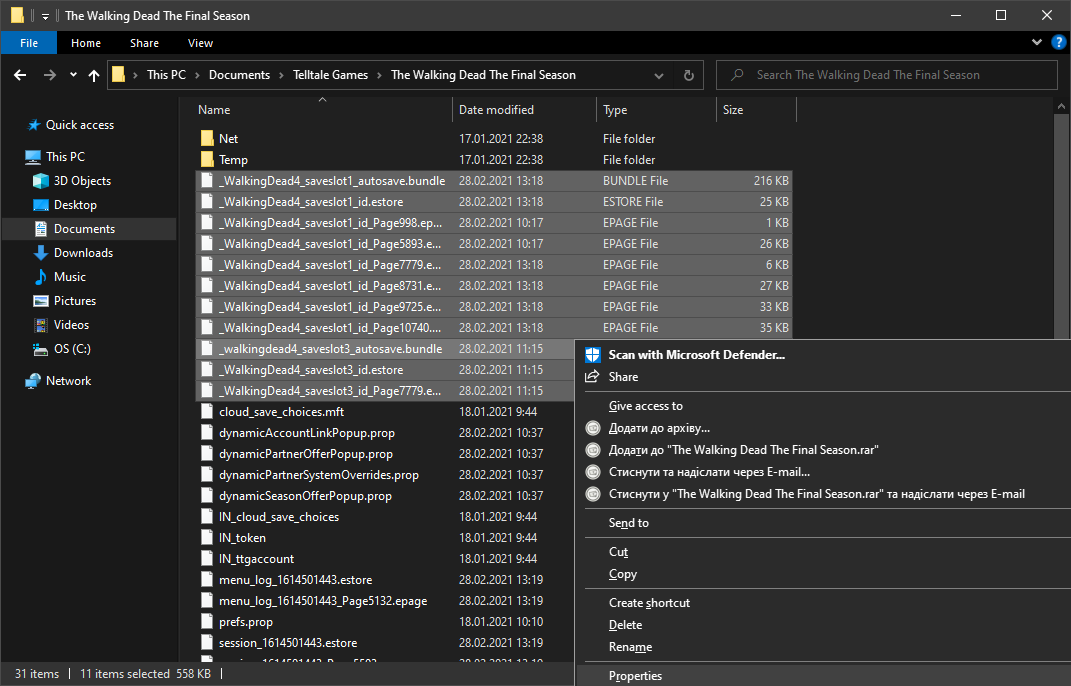Click the 3D Objects sidebar icon
This screenshot has height=686, width=1071.
41,181
